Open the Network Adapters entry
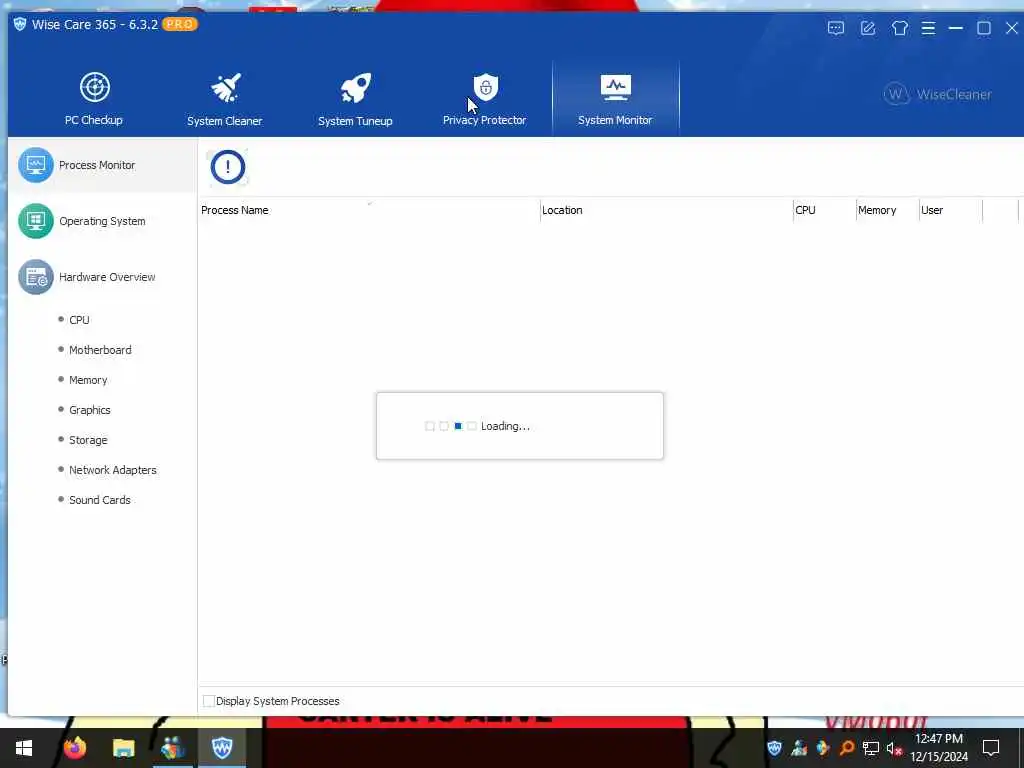 (x=112, y=470)
